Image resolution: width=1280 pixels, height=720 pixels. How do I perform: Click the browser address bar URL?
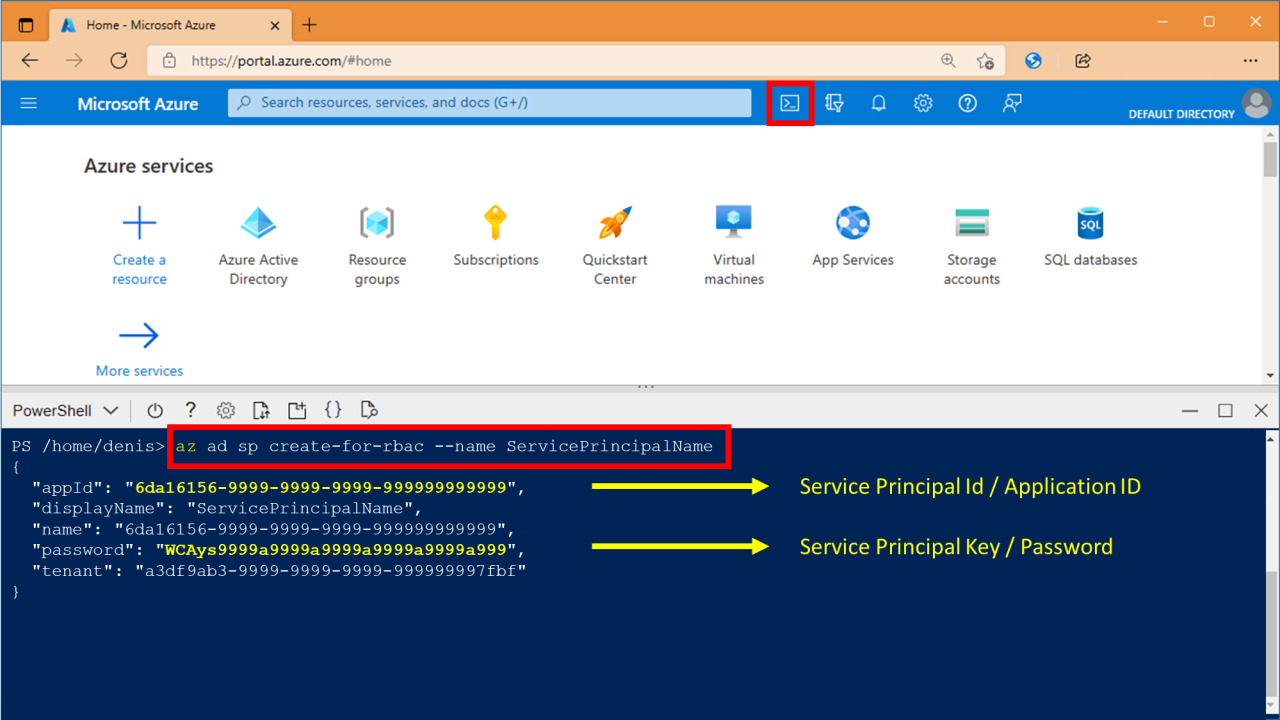291,61
